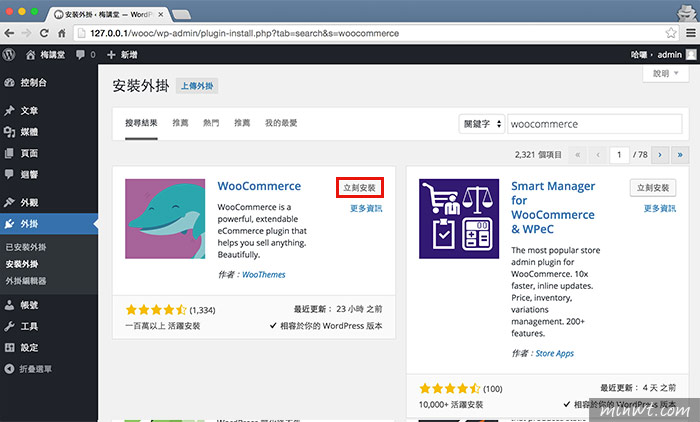700x422 pixels.
Task: Expand the 說明 help dropdown
Action: click(x=666, y=74)
